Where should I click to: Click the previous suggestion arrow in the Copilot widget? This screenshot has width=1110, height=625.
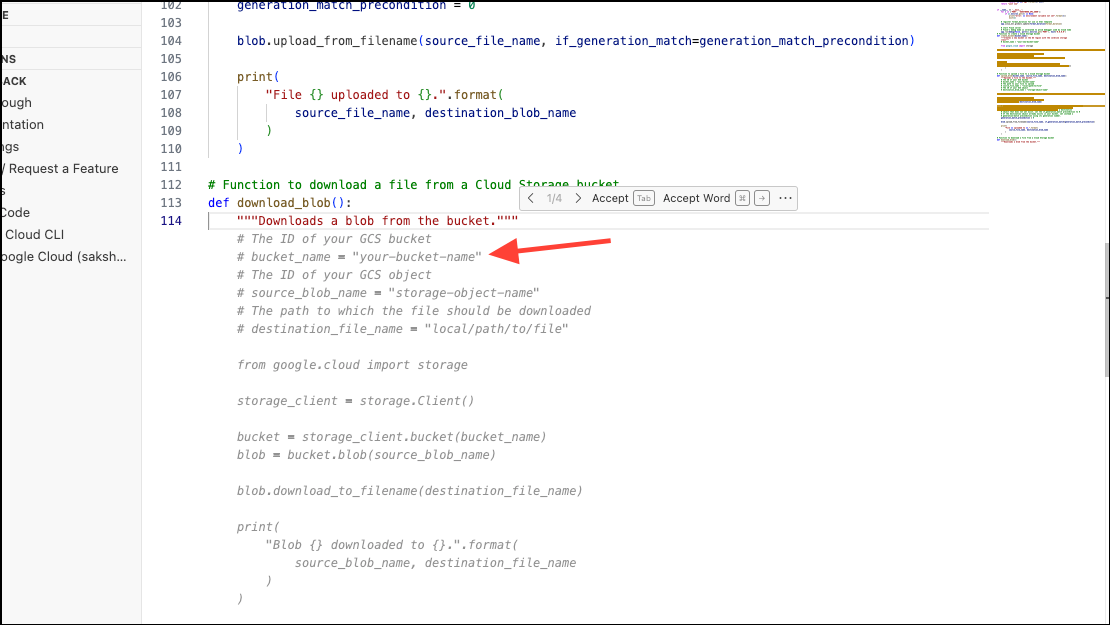click(x=530, y=198)
